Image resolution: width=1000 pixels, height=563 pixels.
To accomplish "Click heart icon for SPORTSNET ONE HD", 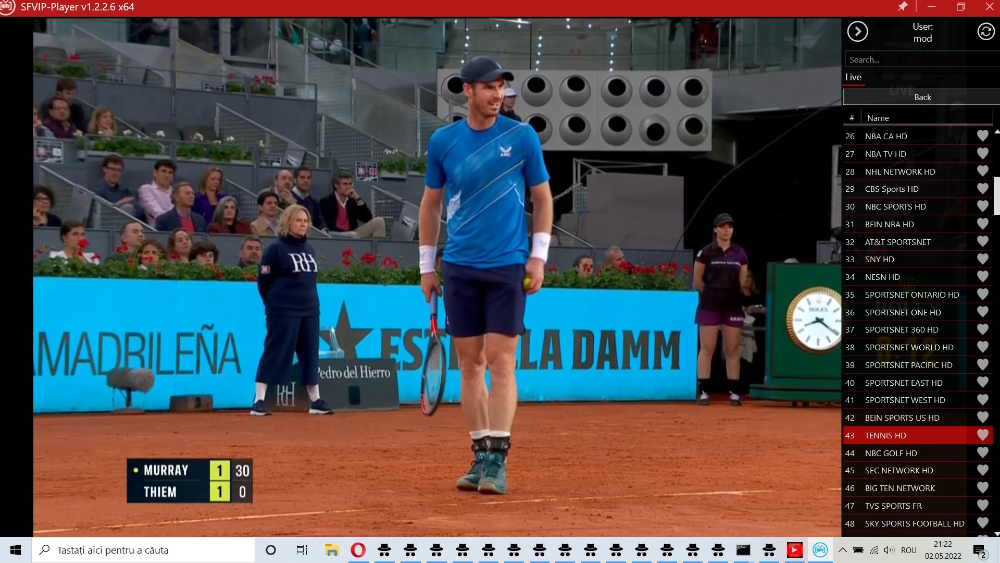I will pos(982,312).
